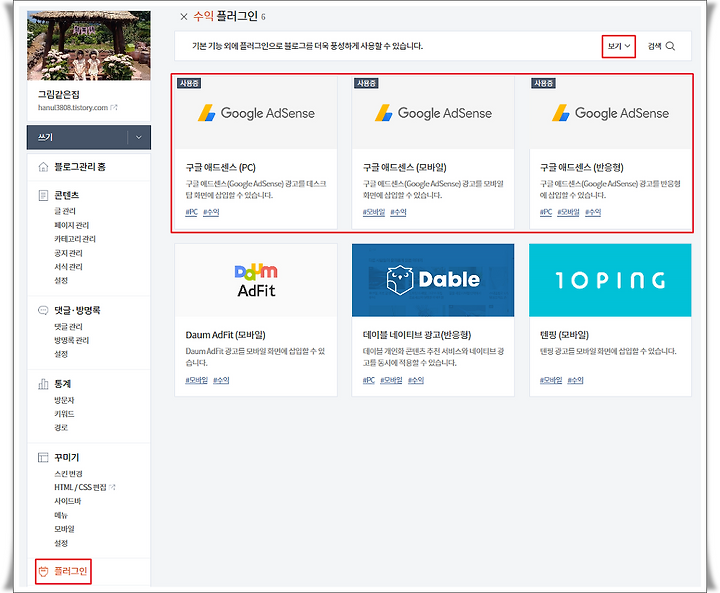Click the 텐핑 (모바일) title

[x=564, y=335]
